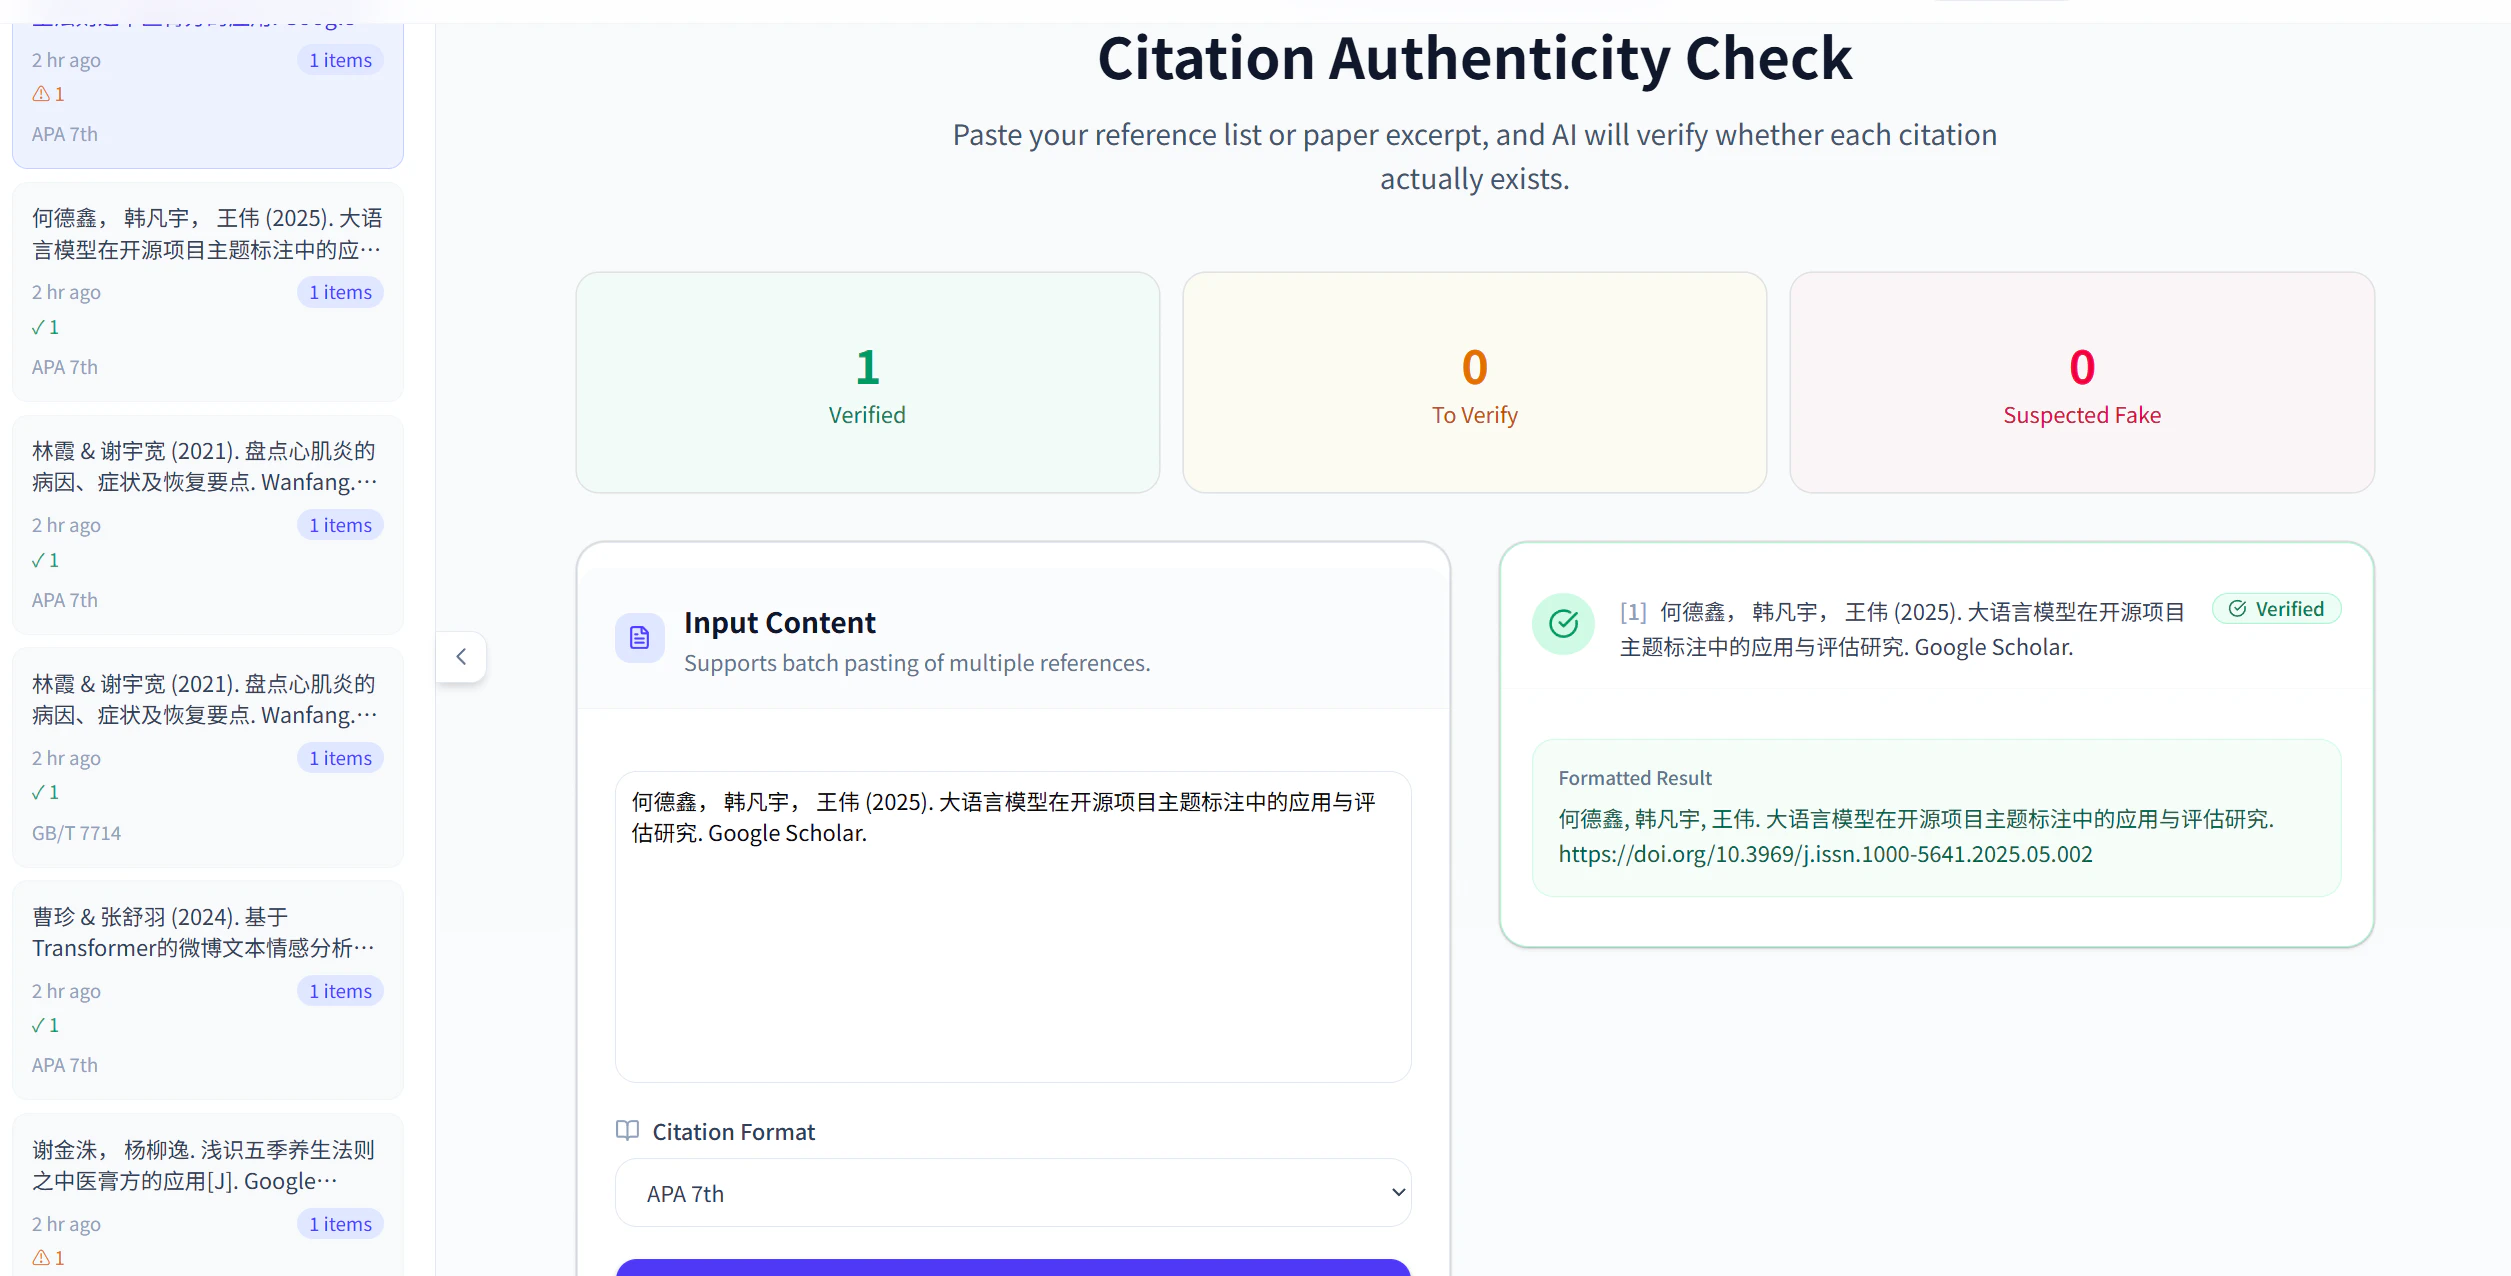2511x1276 pixels.
Task: Open the APA 7th citation format dropdown
Action: coord(1012,1193)
